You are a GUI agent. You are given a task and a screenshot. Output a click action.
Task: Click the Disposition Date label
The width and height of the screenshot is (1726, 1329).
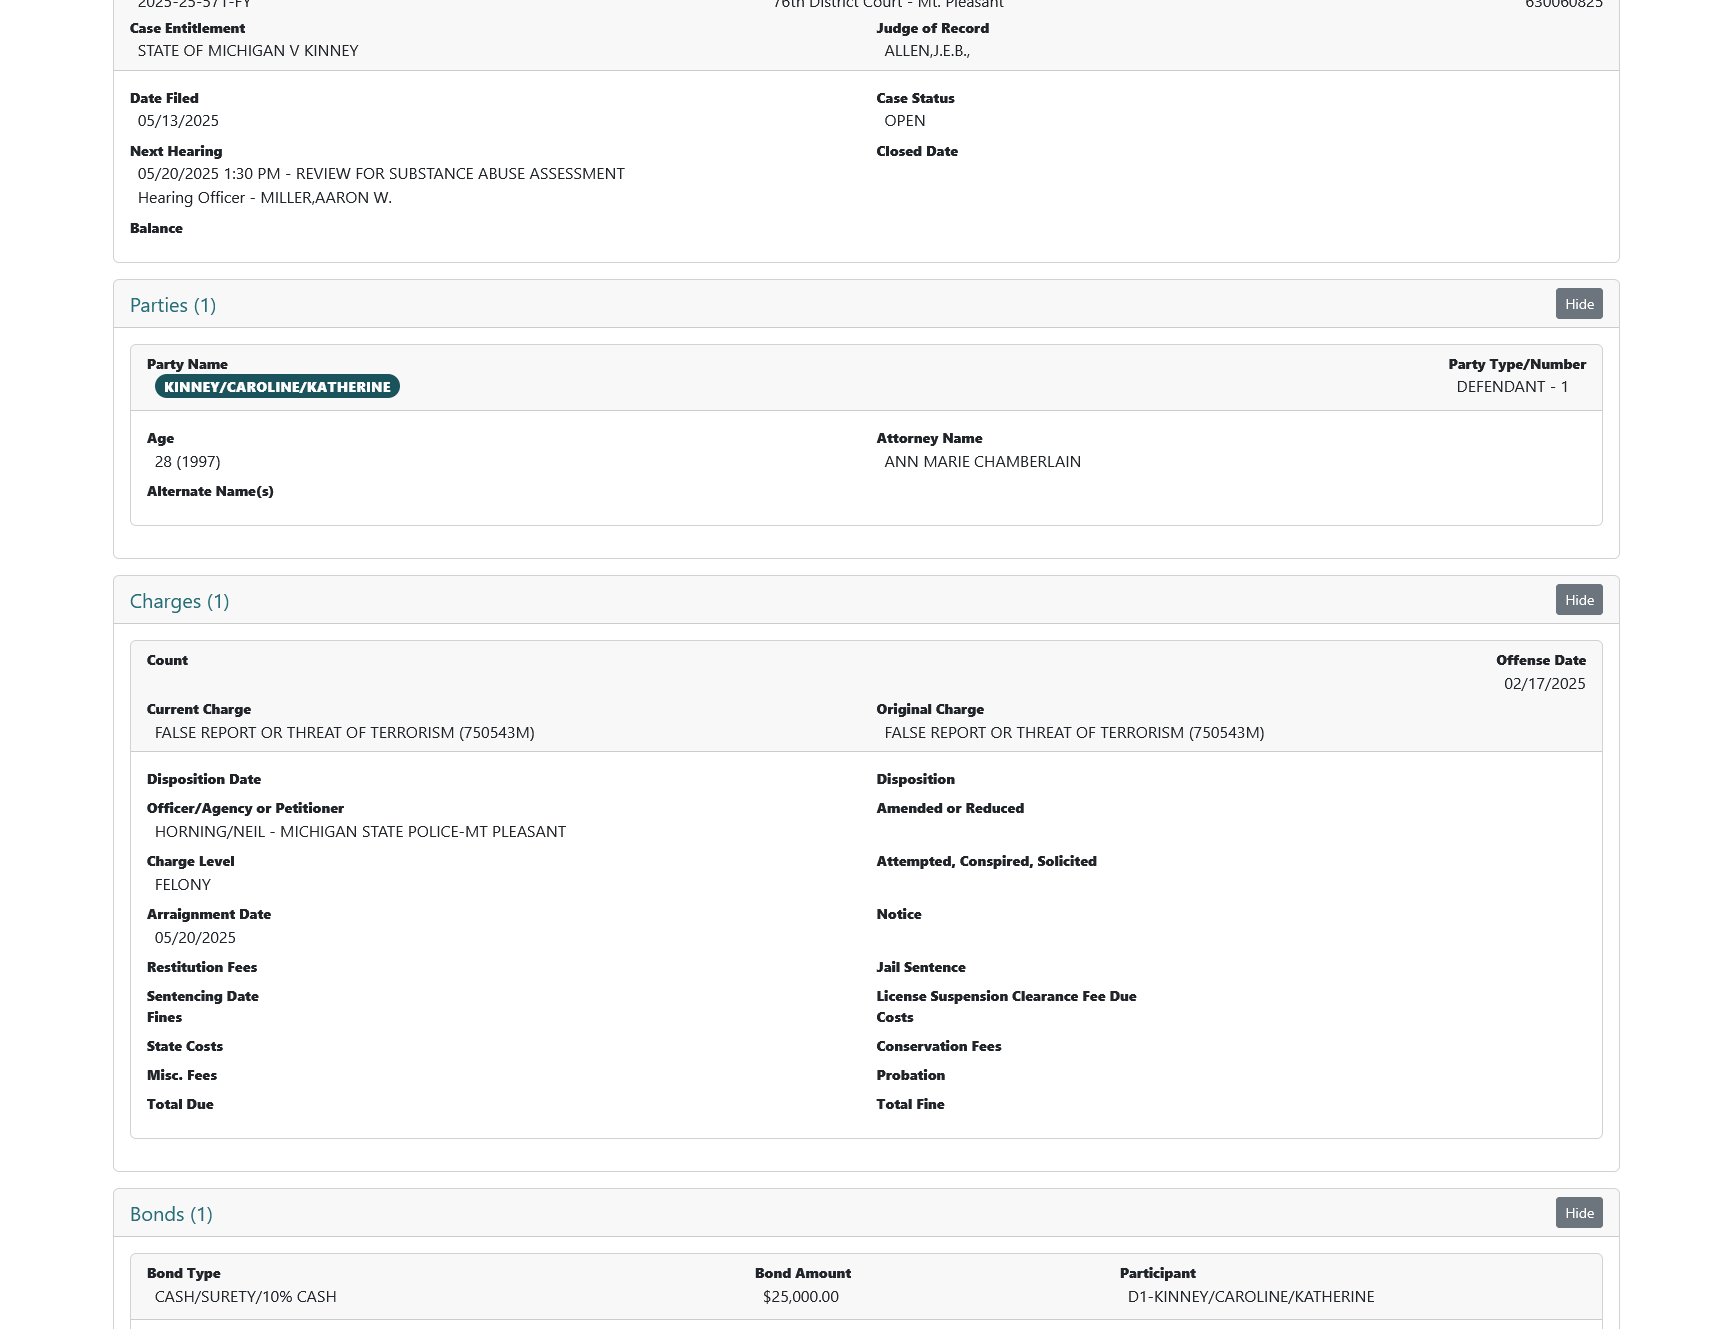click(x=204, y=780)
